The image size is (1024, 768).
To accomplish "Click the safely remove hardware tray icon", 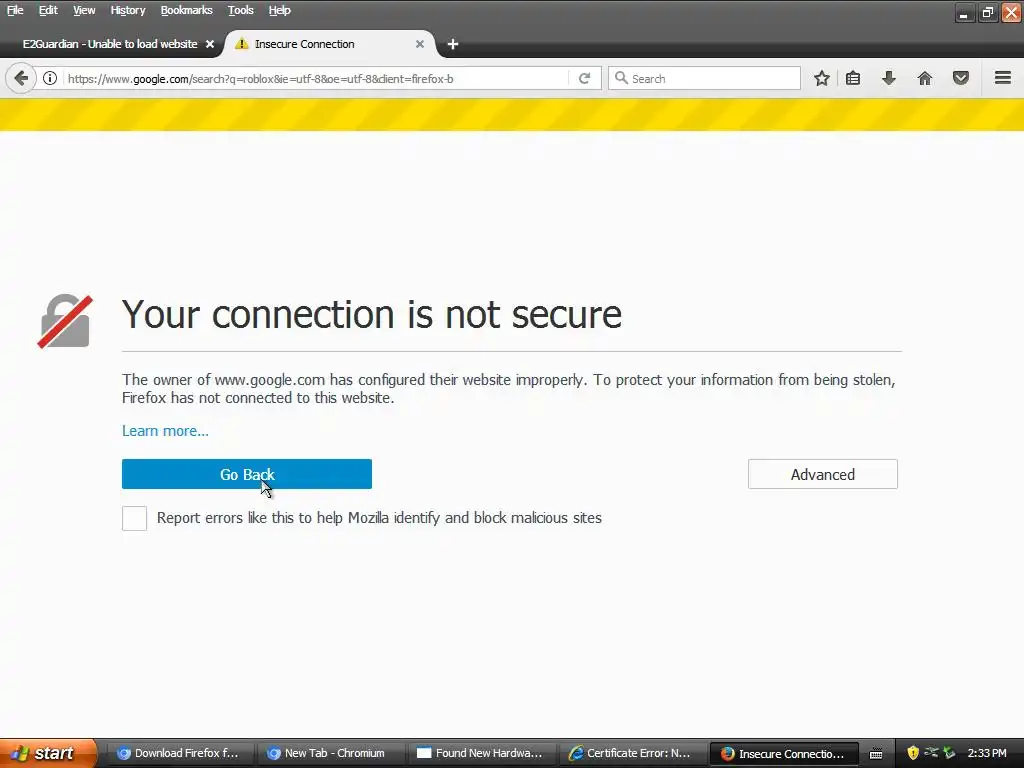I will click(x=949, y=753).
